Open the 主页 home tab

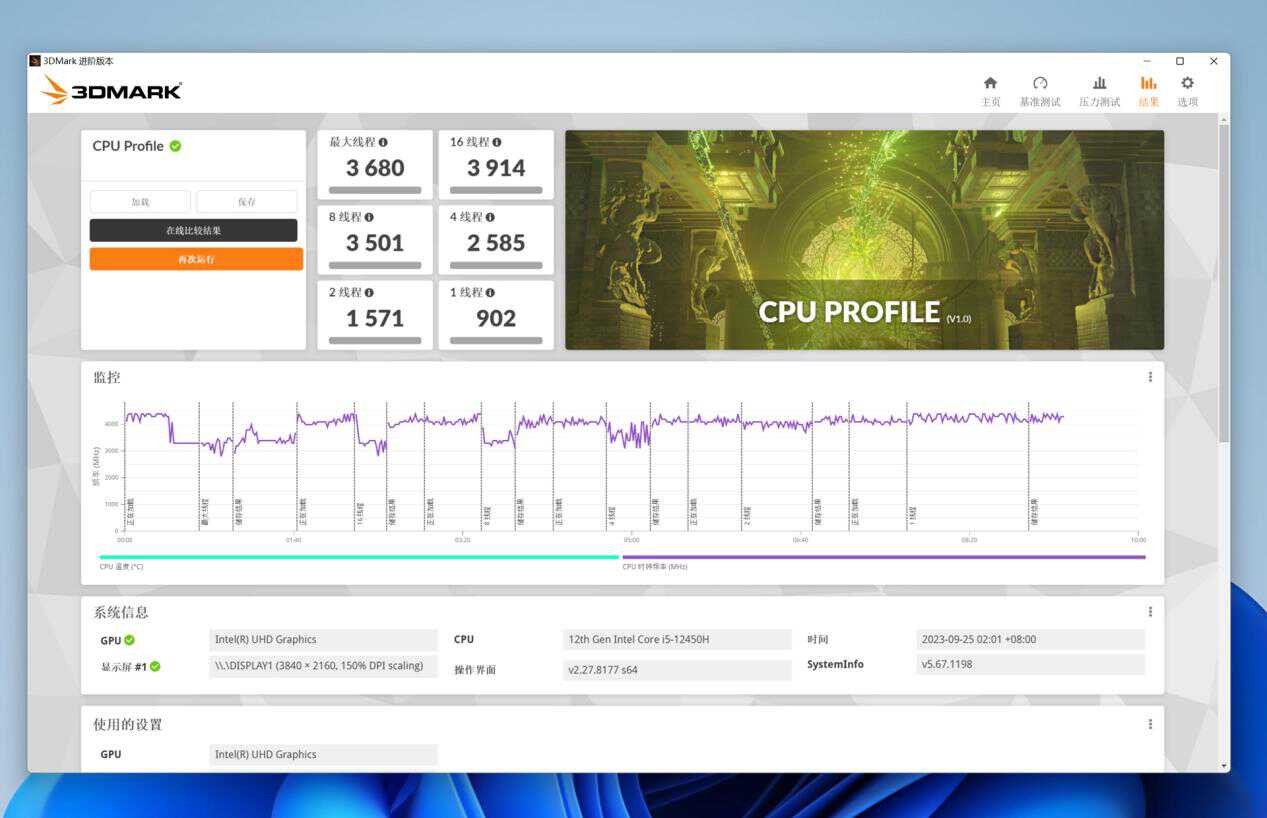tap(990, 90)
